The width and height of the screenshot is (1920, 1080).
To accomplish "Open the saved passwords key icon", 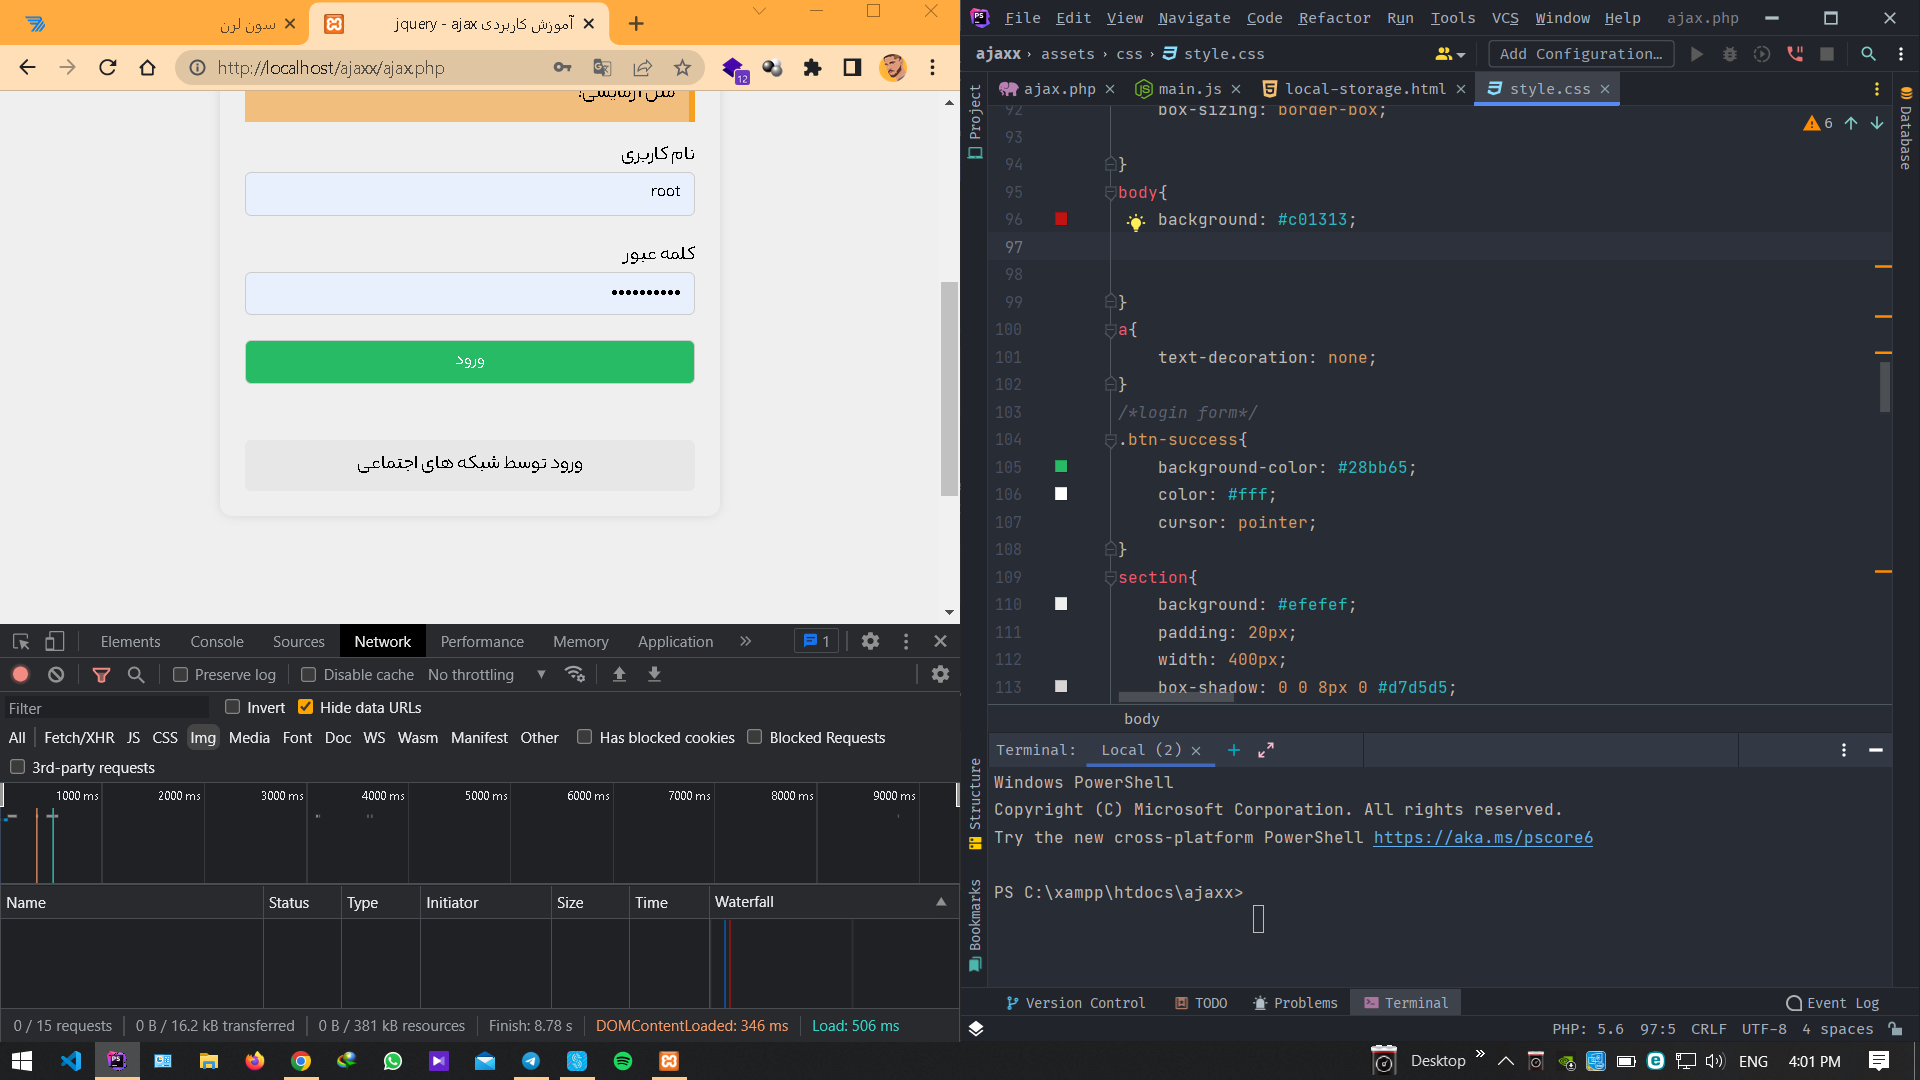I will point(562,68).
